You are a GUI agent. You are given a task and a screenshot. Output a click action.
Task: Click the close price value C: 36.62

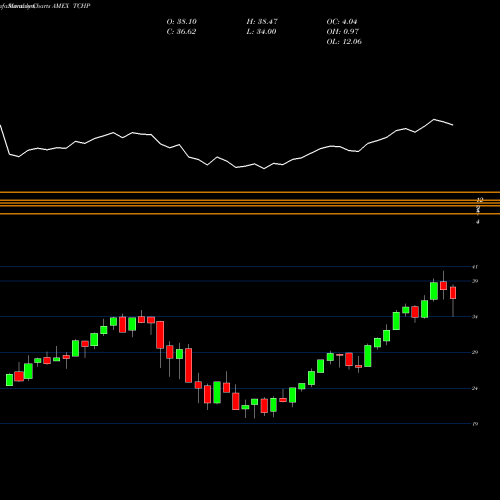(x=181, y=32)
